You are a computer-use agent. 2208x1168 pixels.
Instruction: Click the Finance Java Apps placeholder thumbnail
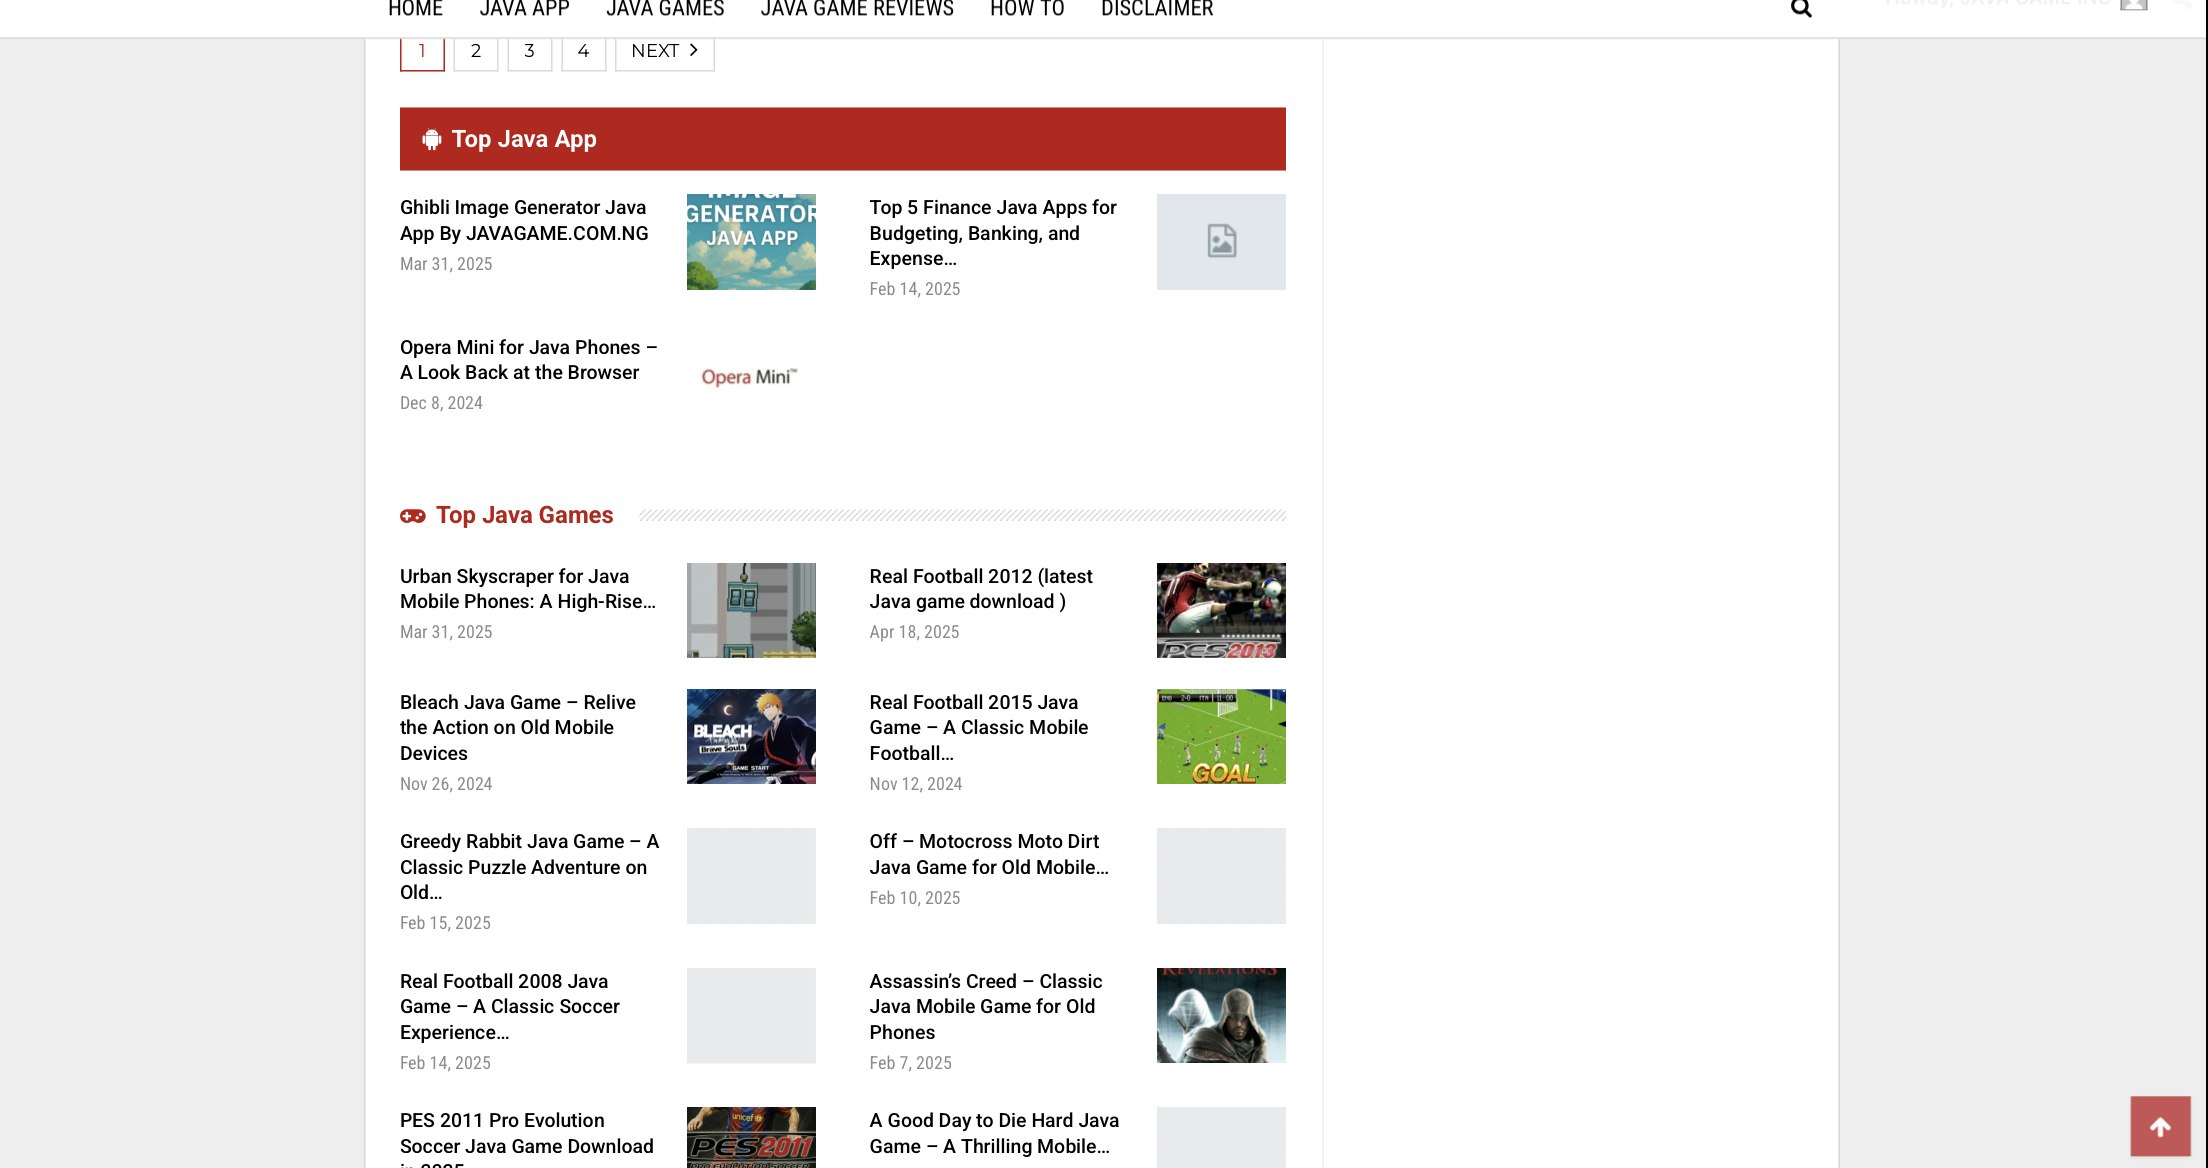coord(1221,242)
